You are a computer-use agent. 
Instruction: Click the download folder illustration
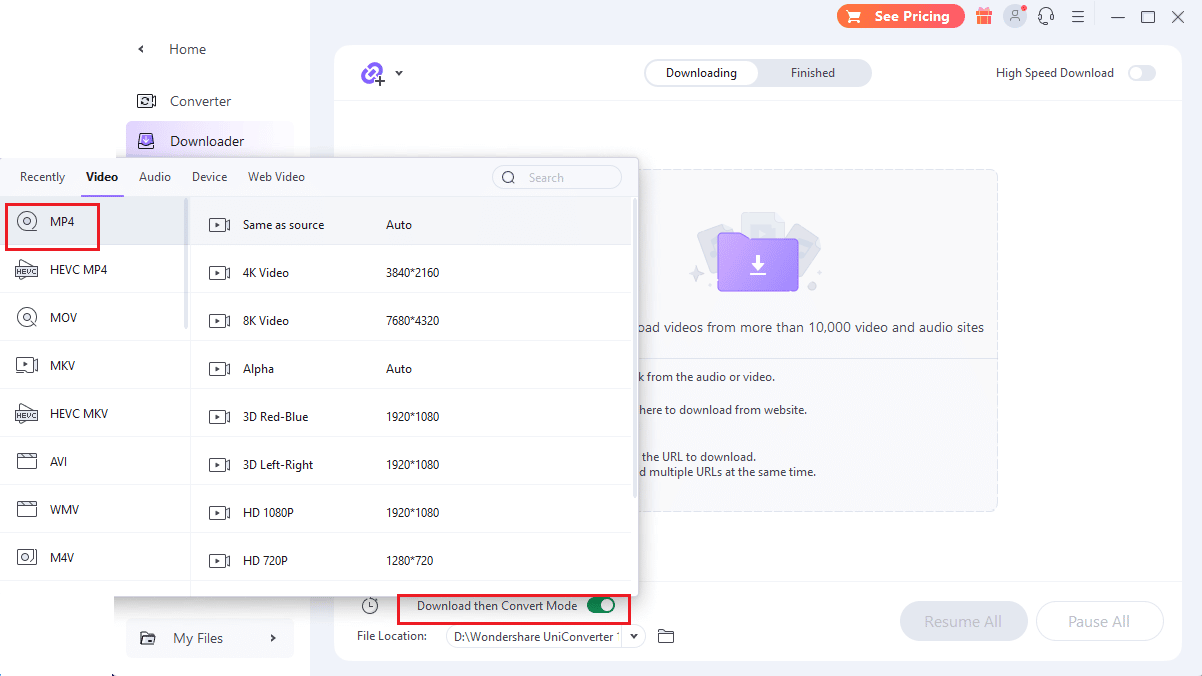[758, 254]
